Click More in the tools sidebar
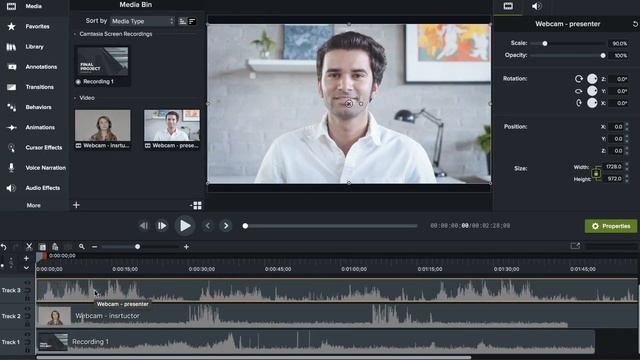Image resolution: width=640 pixels, height=360 pixels. (33, 205)
